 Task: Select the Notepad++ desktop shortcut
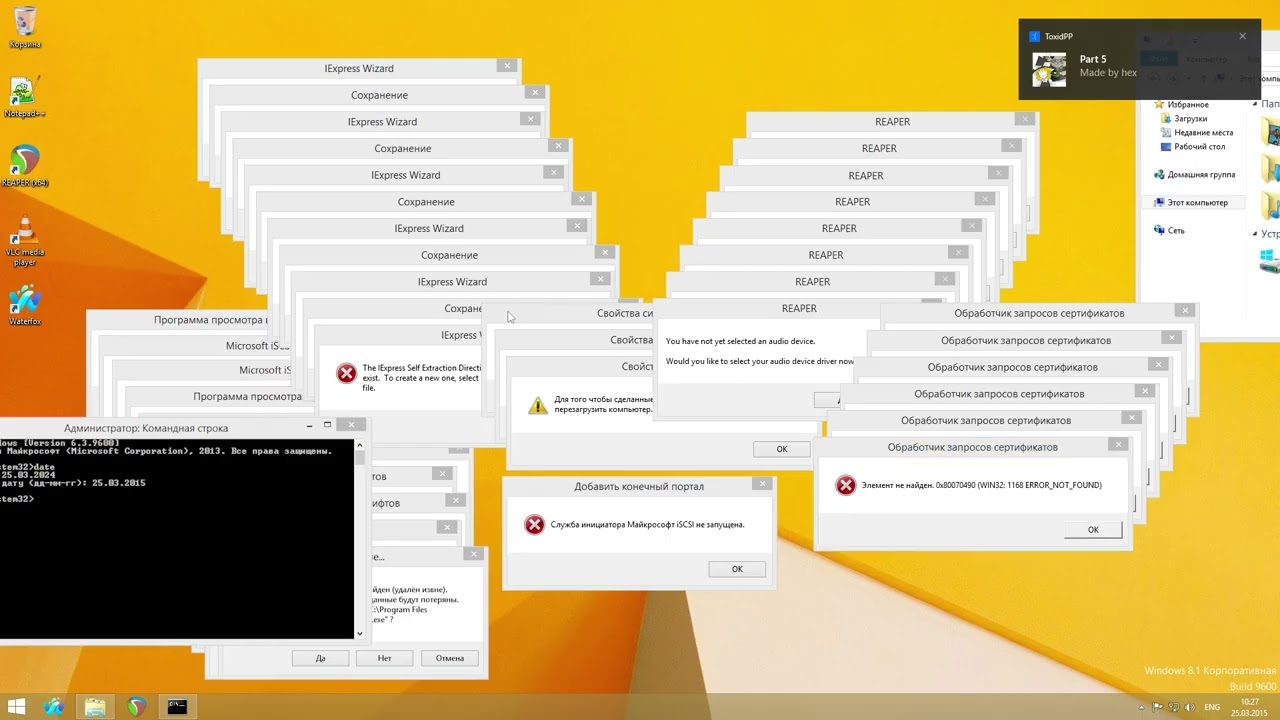point(24,97)
